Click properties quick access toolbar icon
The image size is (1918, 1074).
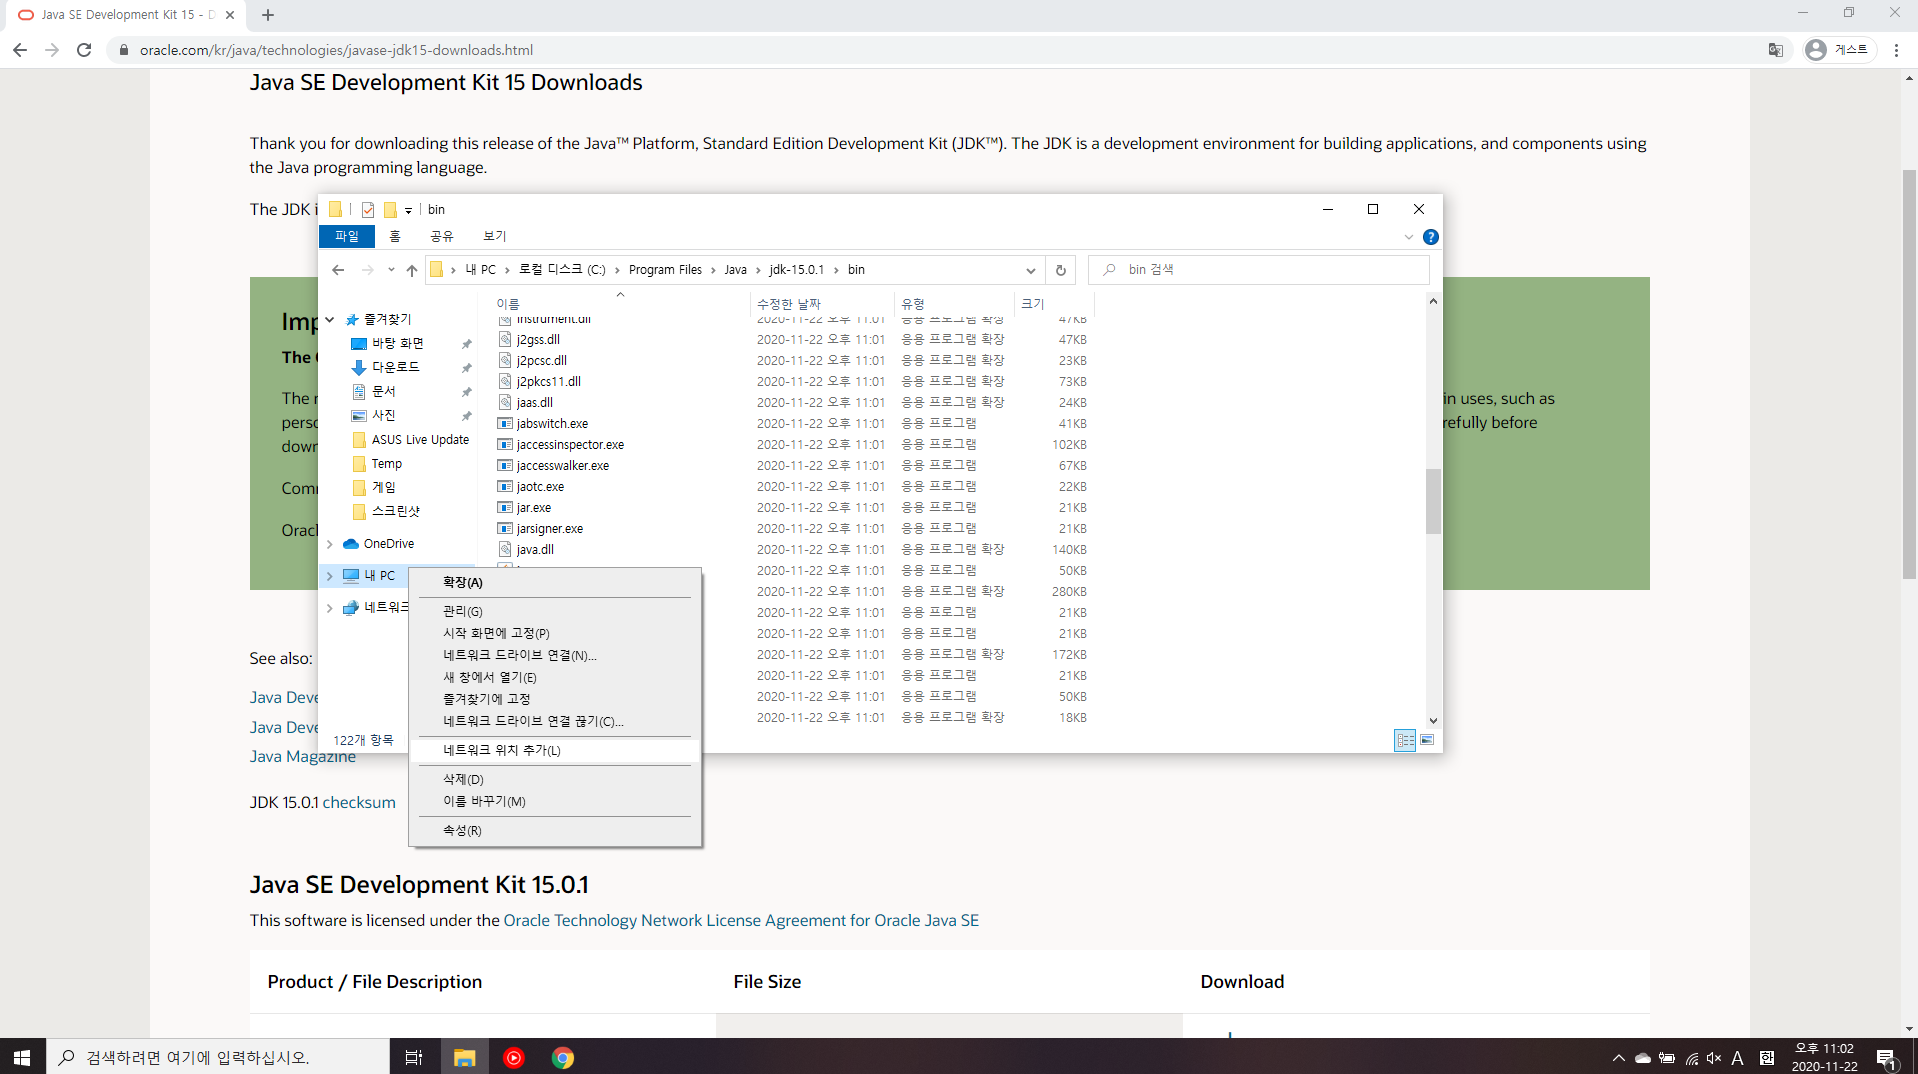[368, 209]
